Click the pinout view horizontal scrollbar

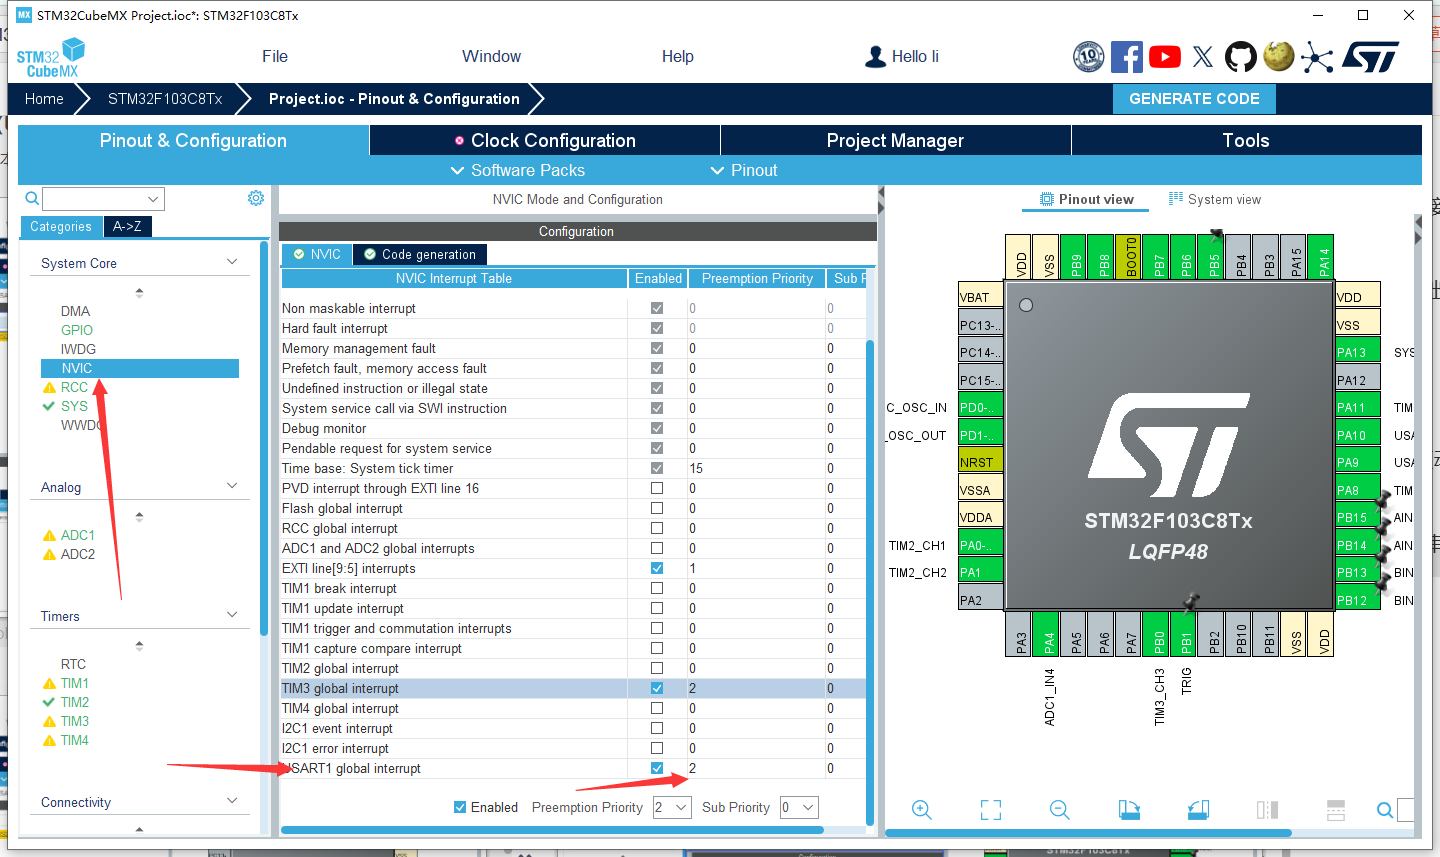coord(1088,832)
